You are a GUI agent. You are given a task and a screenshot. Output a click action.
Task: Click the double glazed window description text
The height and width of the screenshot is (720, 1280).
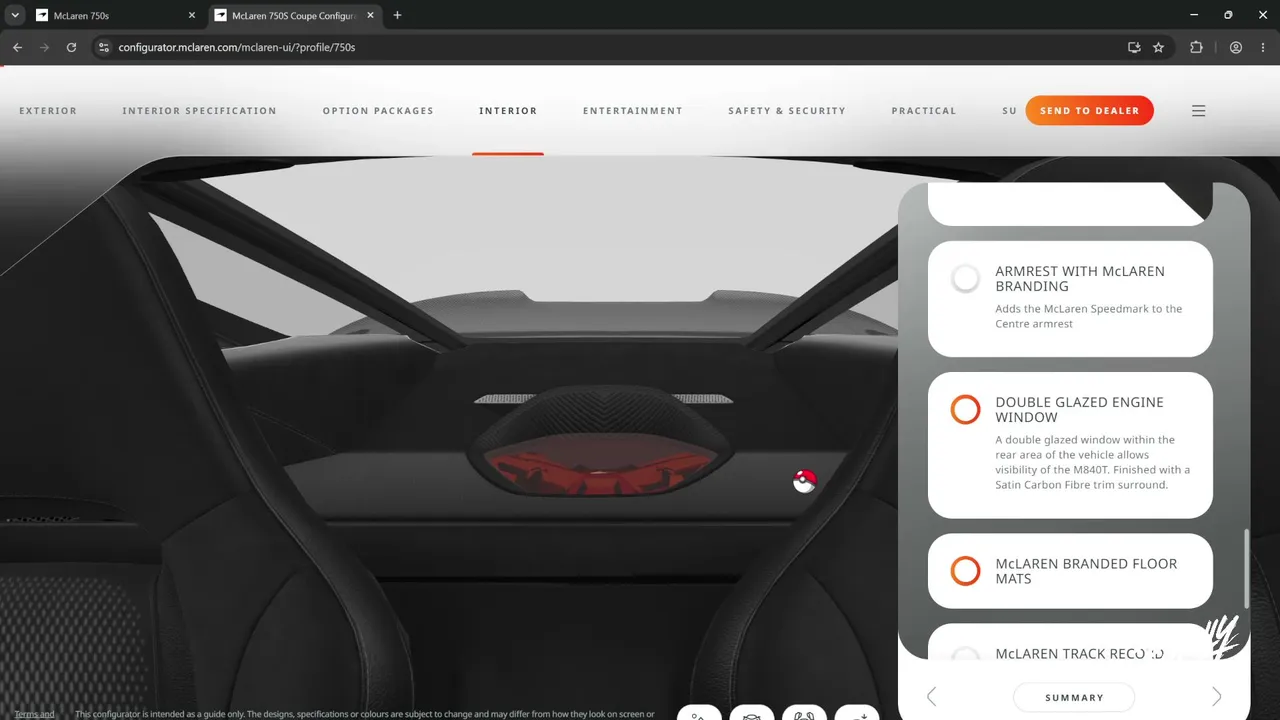click(x=1092, y=462)
